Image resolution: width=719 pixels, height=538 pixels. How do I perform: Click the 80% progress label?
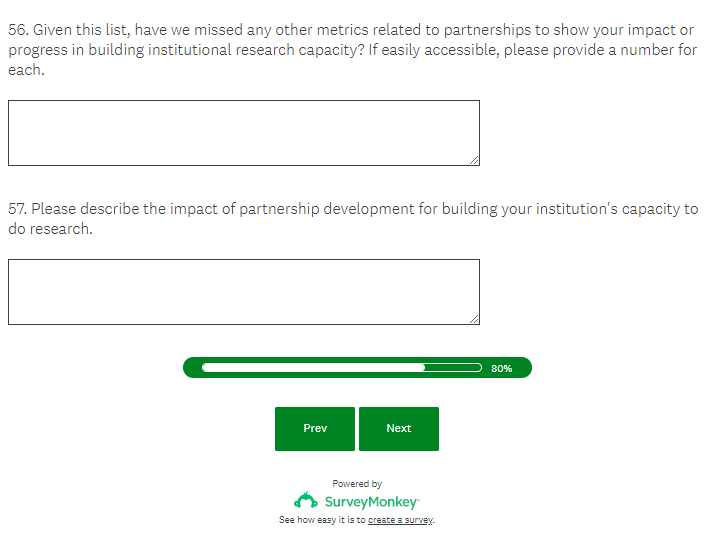[x=501, y=368]
